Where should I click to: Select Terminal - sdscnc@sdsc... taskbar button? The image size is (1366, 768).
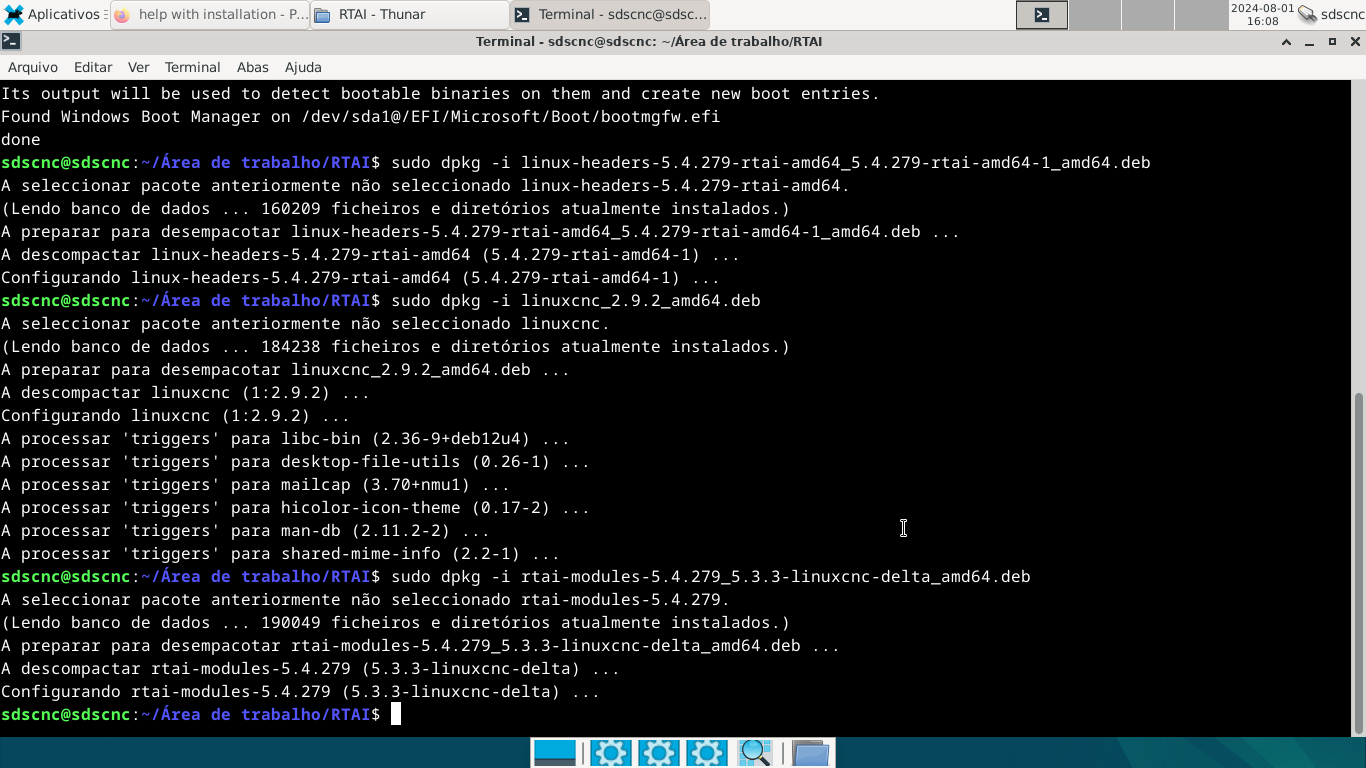click(x=610, y=14)
